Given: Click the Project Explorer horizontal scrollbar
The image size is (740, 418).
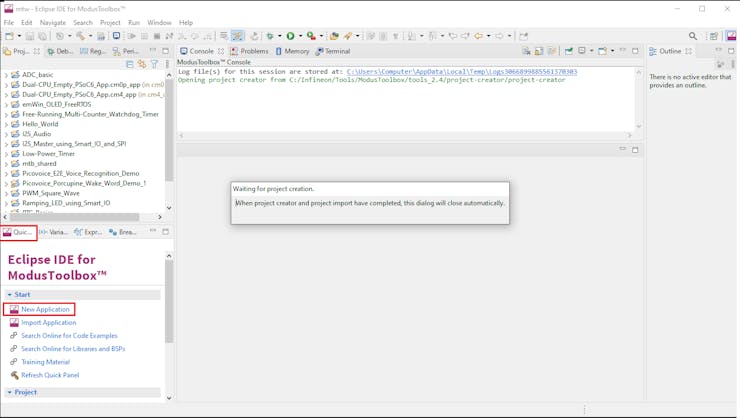Looking at the screenshot, I should point(75,217).
